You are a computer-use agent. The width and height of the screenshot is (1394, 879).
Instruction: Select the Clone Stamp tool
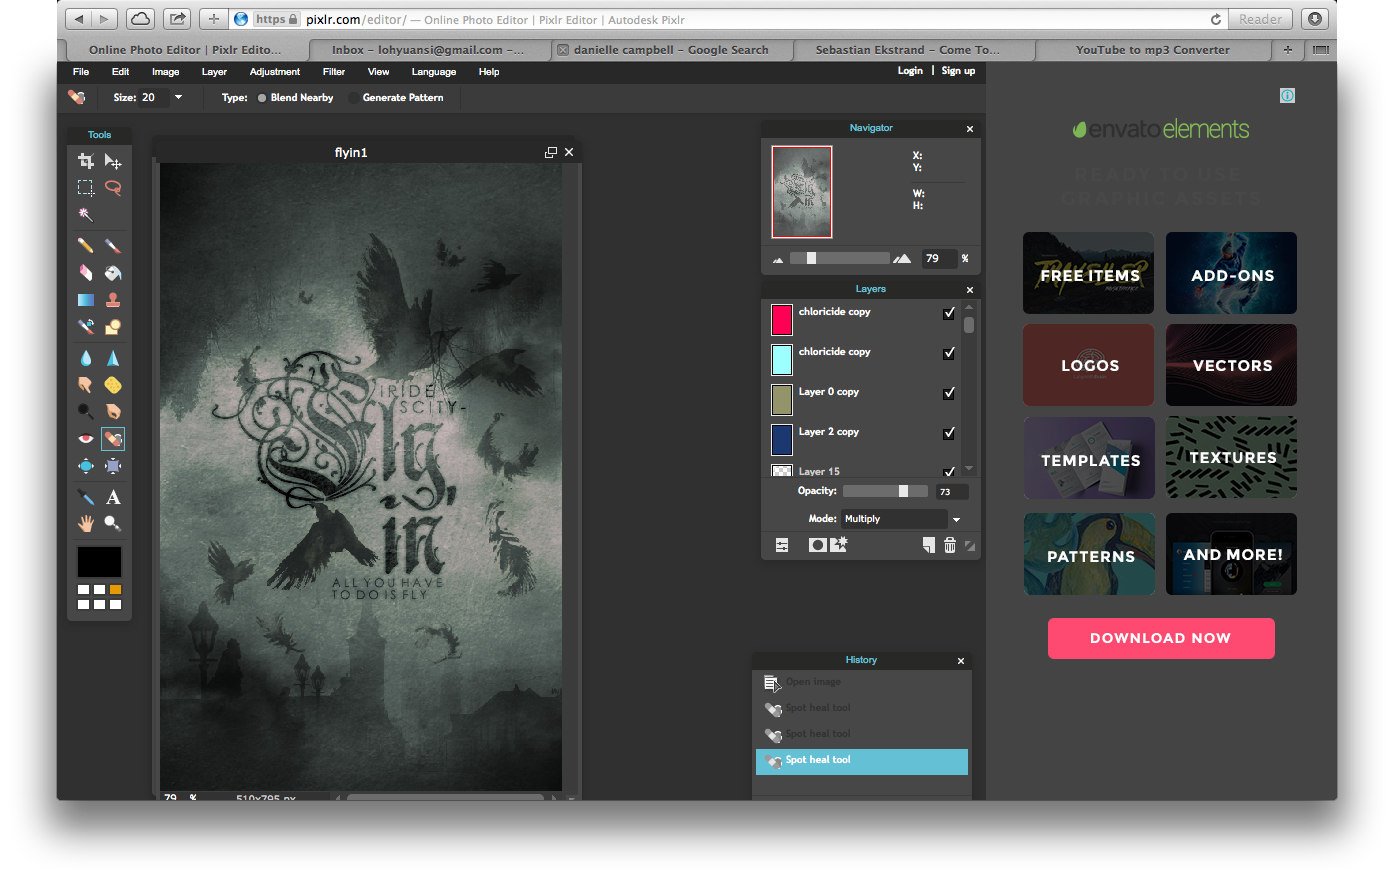(113, 300)
